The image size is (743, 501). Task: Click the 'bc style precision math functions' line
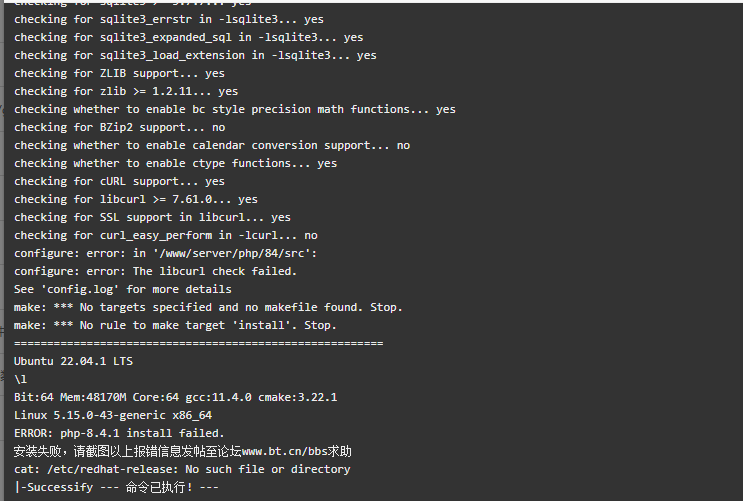(x=235, y=109)
